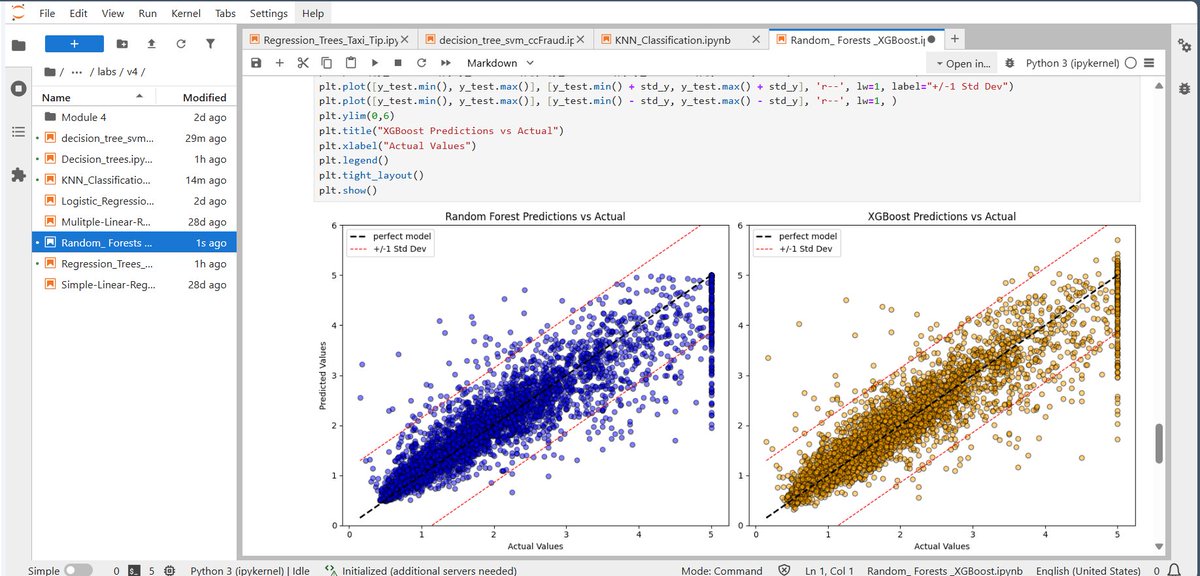This screenshot has width=1200, height=576.
Task: Open the notebook toolbar hamburger menu
Action: click(1148, 63)
